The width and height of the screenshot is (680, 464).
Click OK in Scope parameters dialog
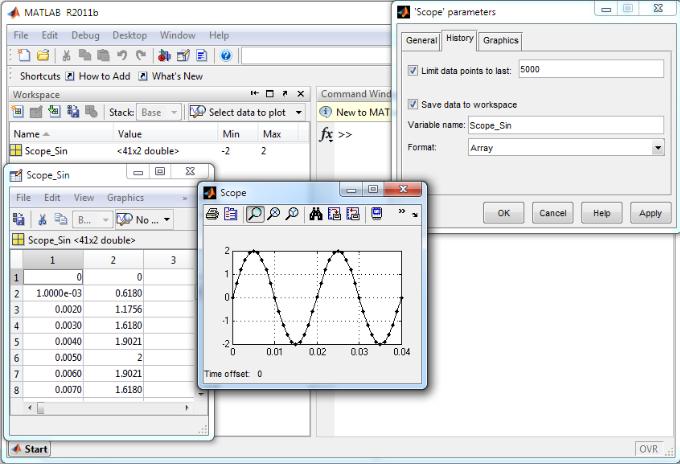(503, 213)
